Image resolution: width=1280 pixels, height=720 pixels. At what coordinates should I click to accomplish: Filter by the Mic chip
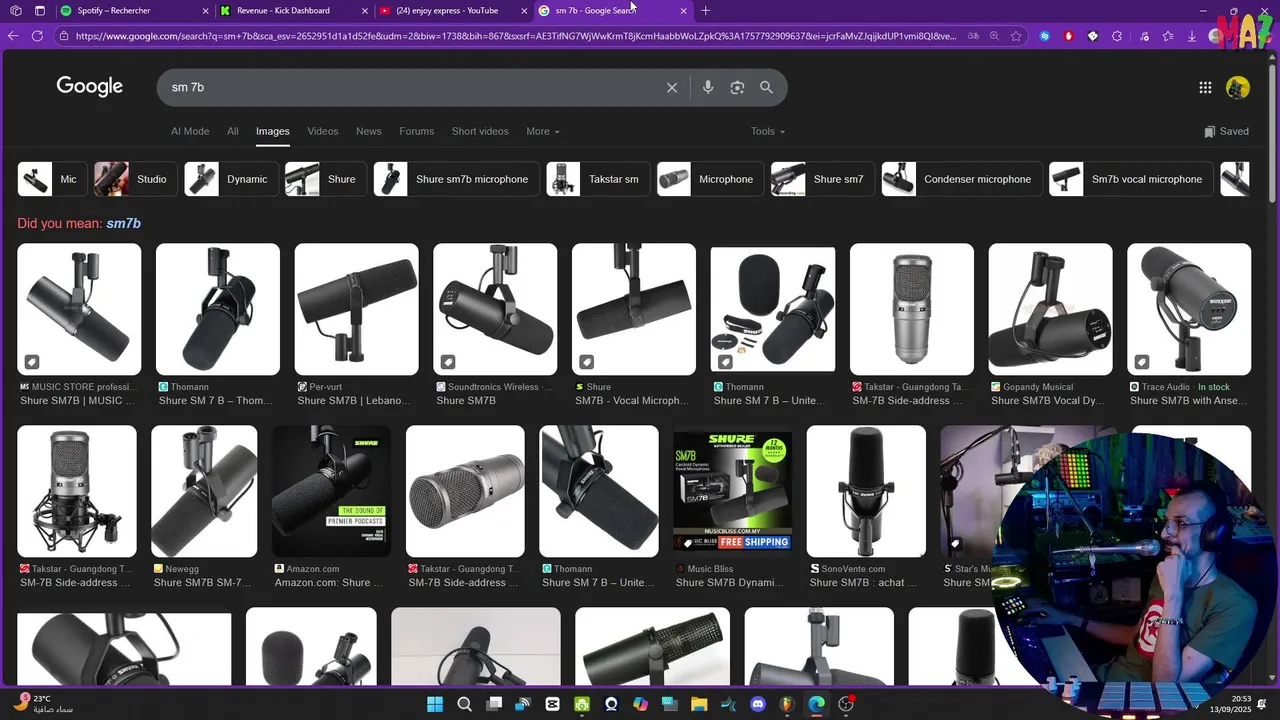pyautogui.click(x=52, y=179)
